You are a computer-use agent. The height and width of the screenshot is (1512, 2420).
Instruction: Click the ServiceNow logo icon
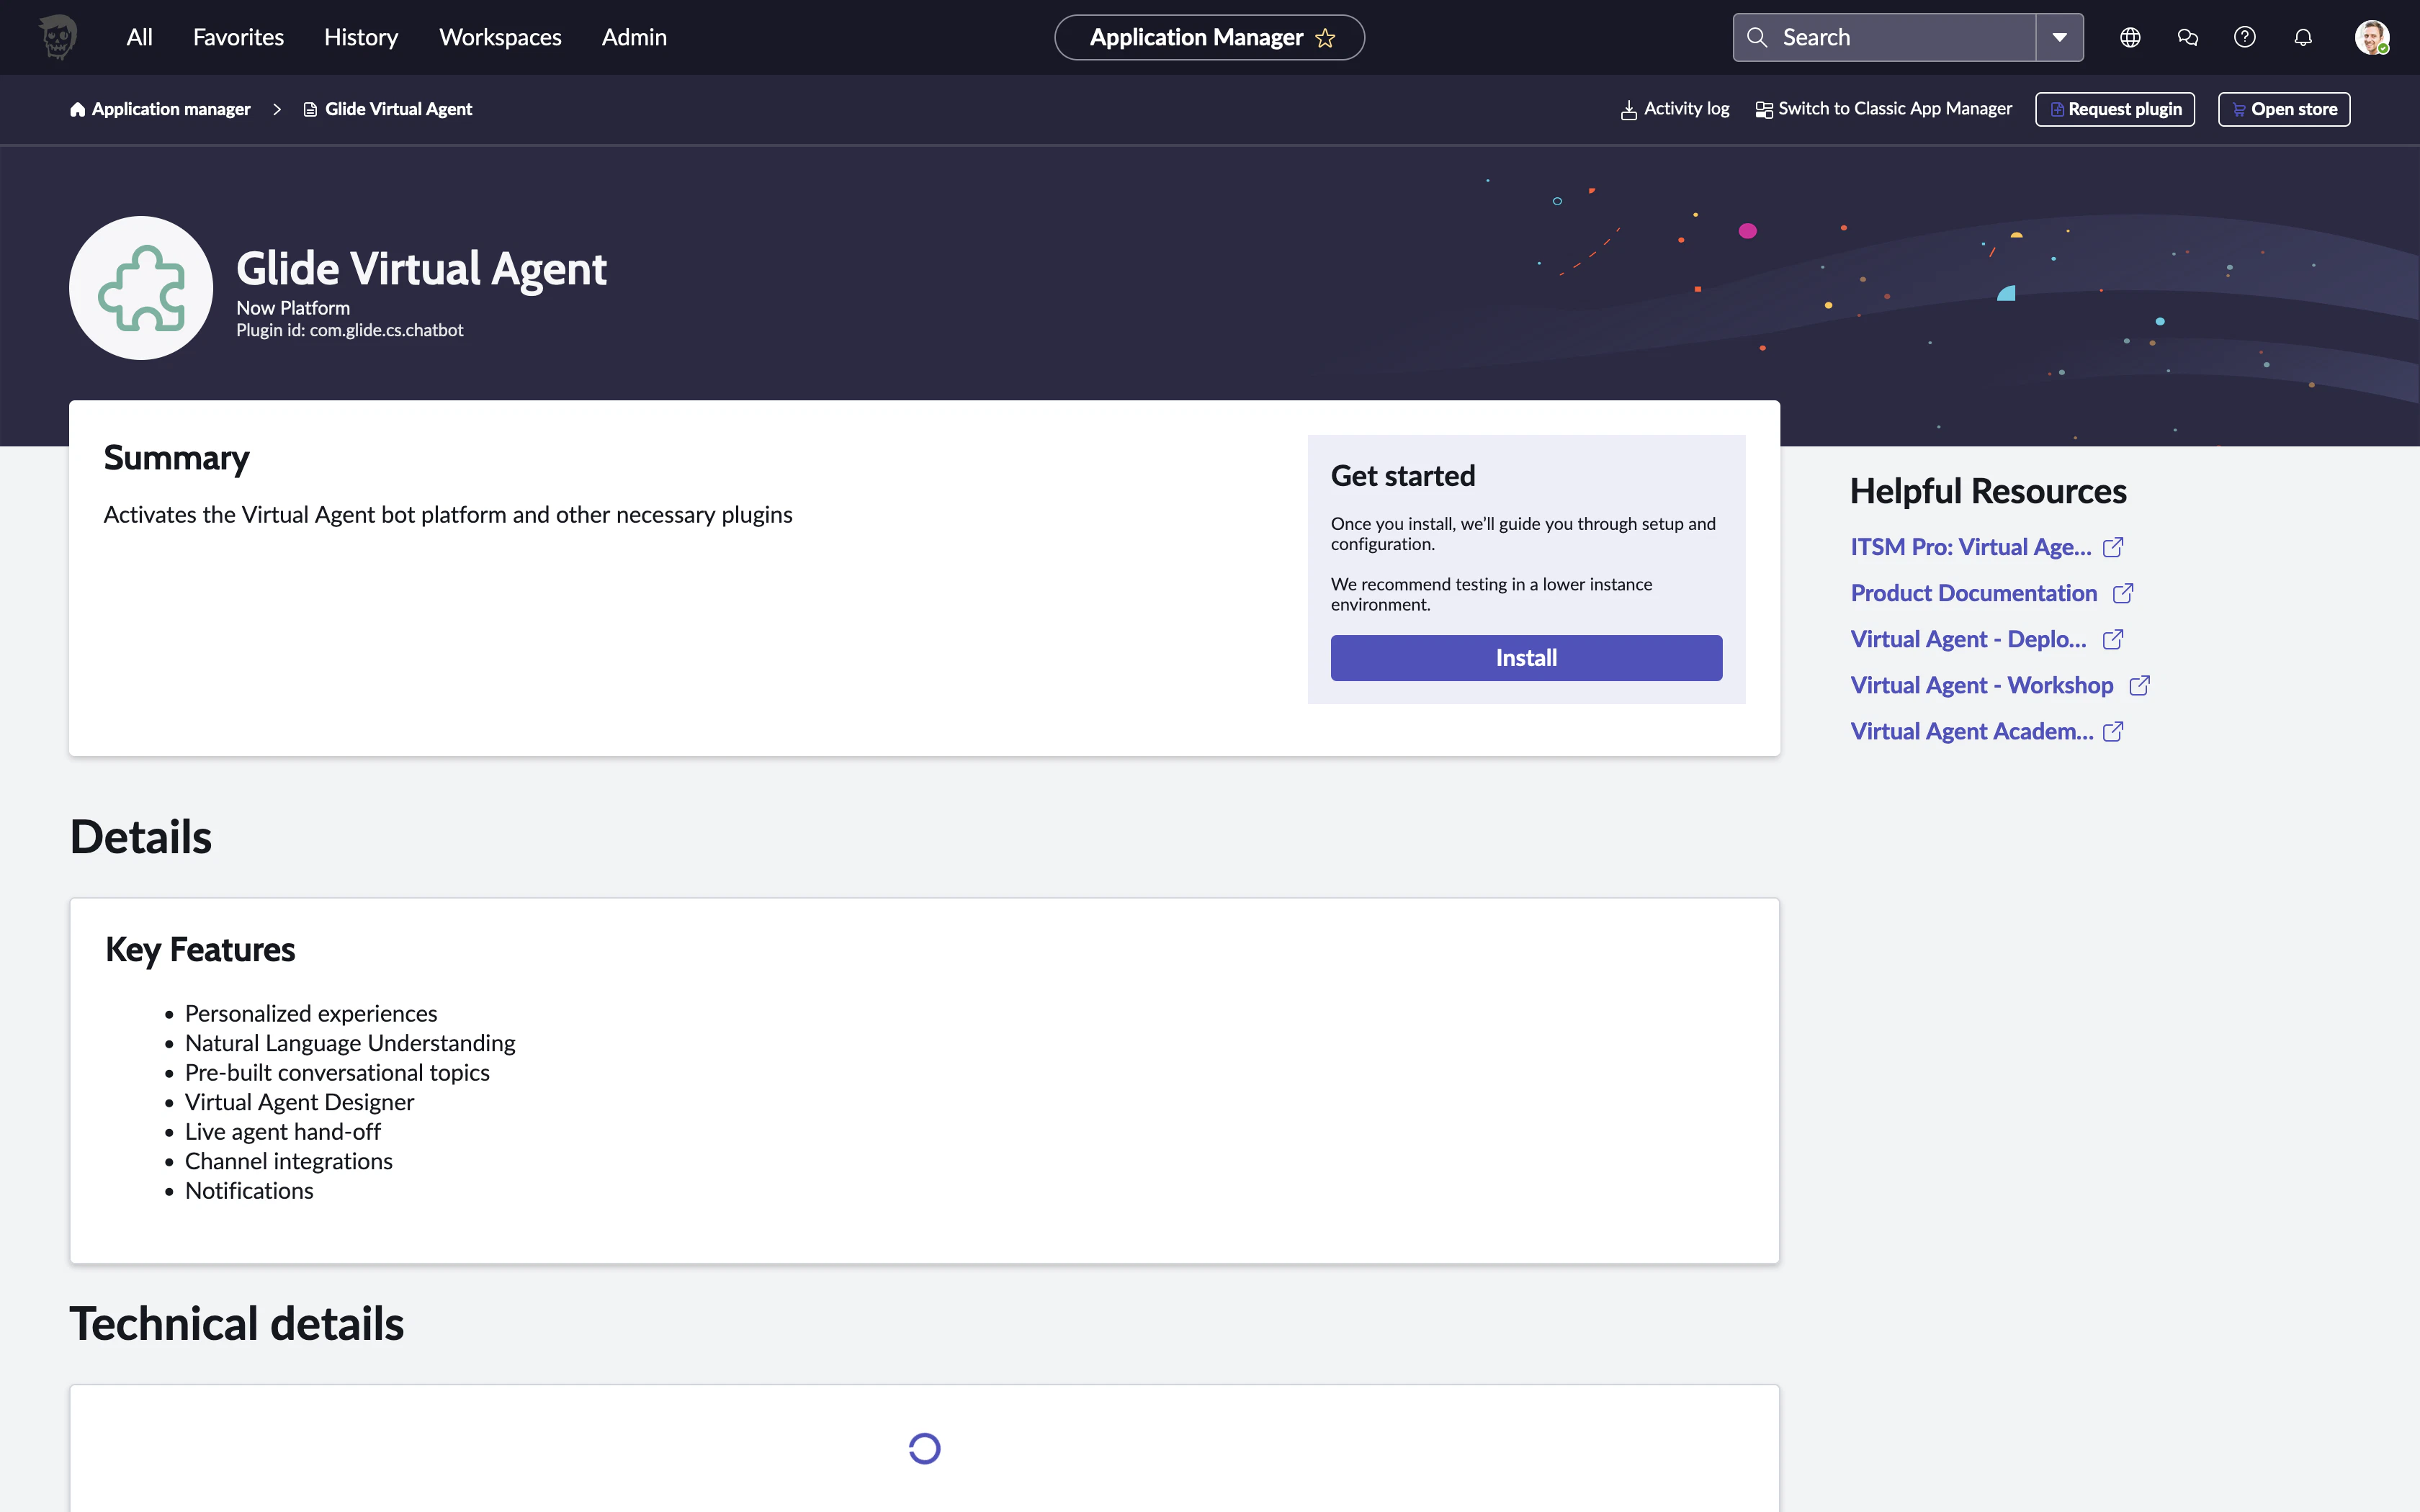58,37
